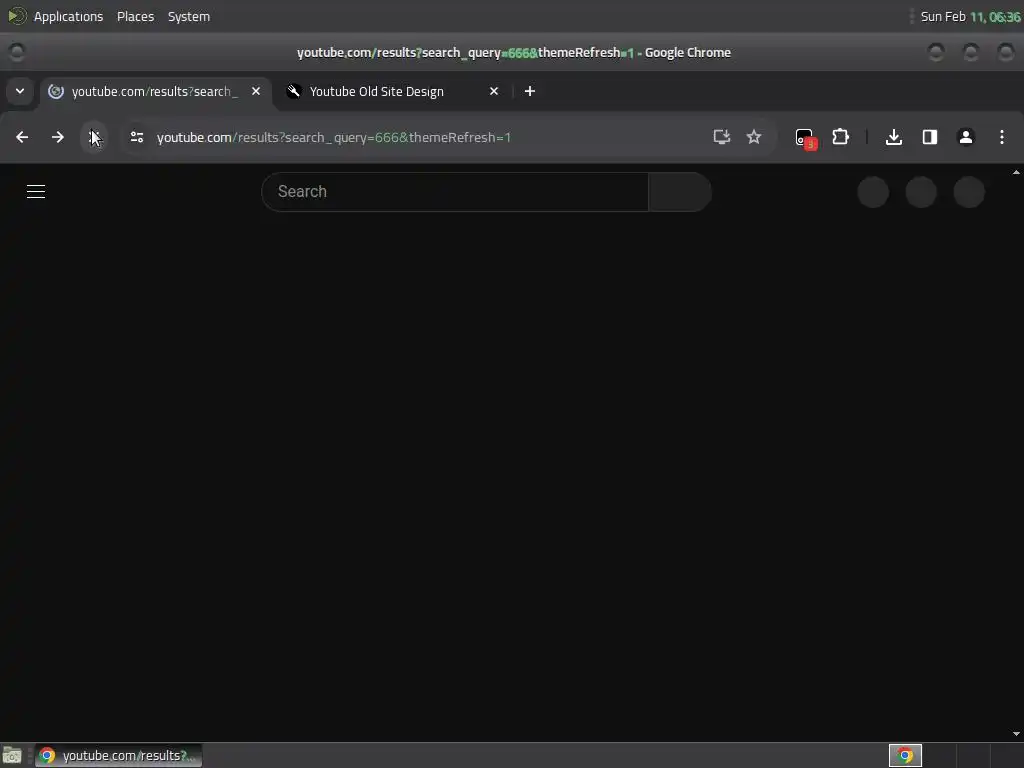Image resolution: width=1024 pixels, height=768 pixels.
Task: Go back with the browser back arrow
Action: point(22,137)
